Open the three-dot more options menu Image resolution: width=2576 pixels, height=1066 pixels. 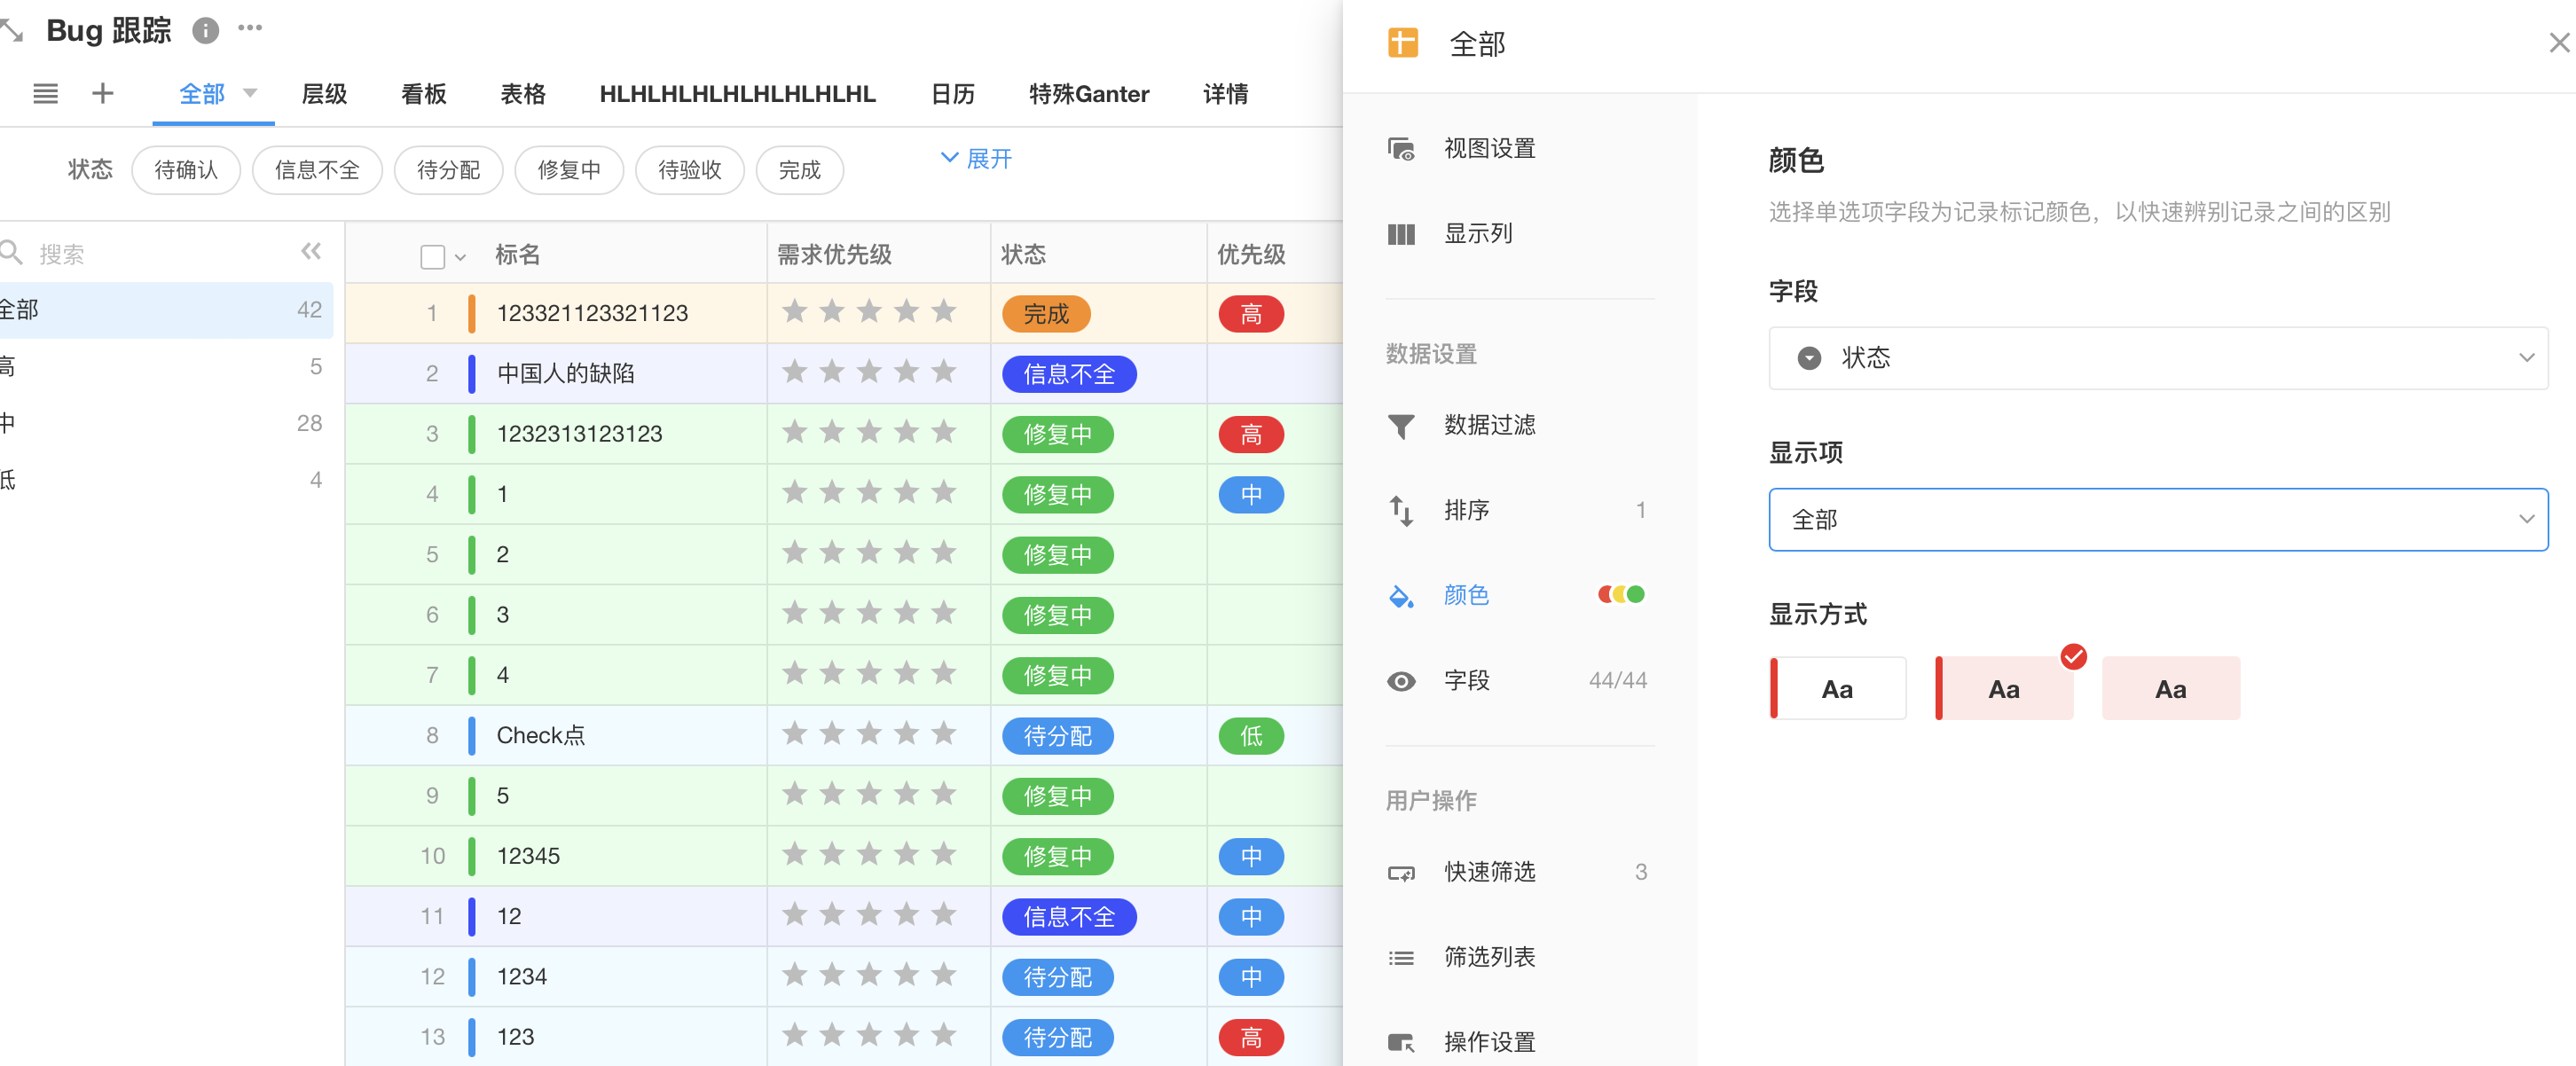250,28
